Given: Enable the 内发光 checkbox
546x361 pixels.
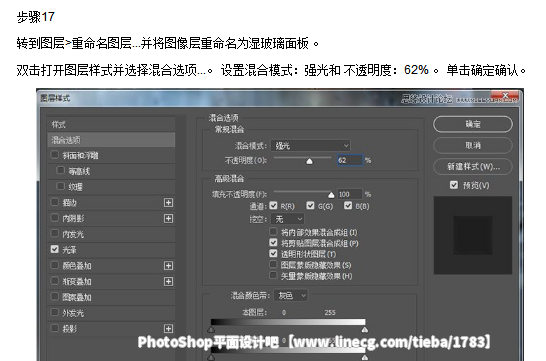Looking at the screenshot, I should click(55, 233).
